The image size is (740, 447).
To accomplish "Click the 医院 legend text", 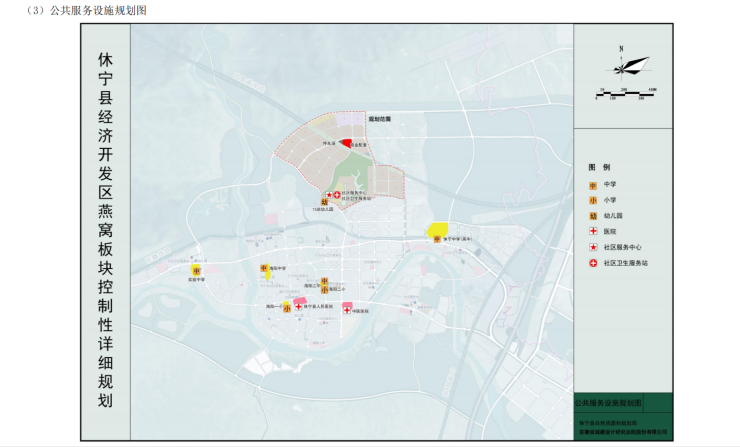I will pyautogui.click(x=610, y=231).
